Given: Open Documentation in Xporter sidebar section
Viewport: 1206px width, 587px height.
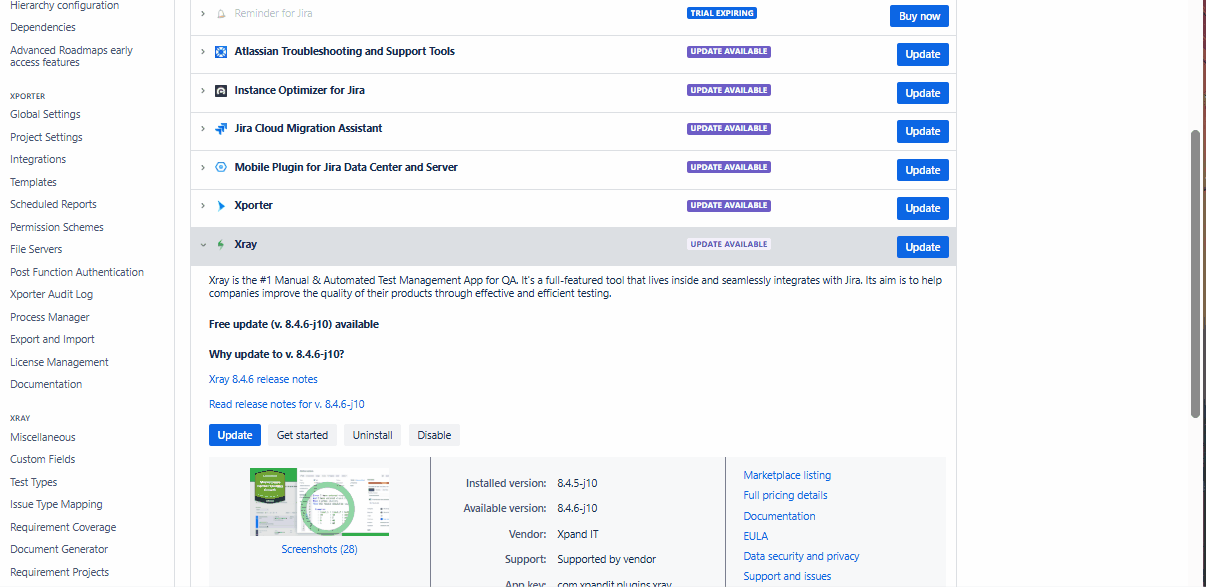Looking at the screenshot, I should (x=46, y=384).
